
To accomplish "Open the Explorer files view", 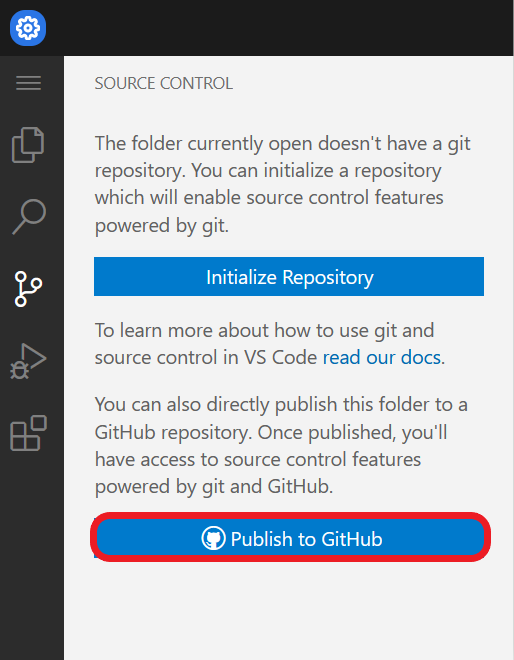I will coord(28,145).
